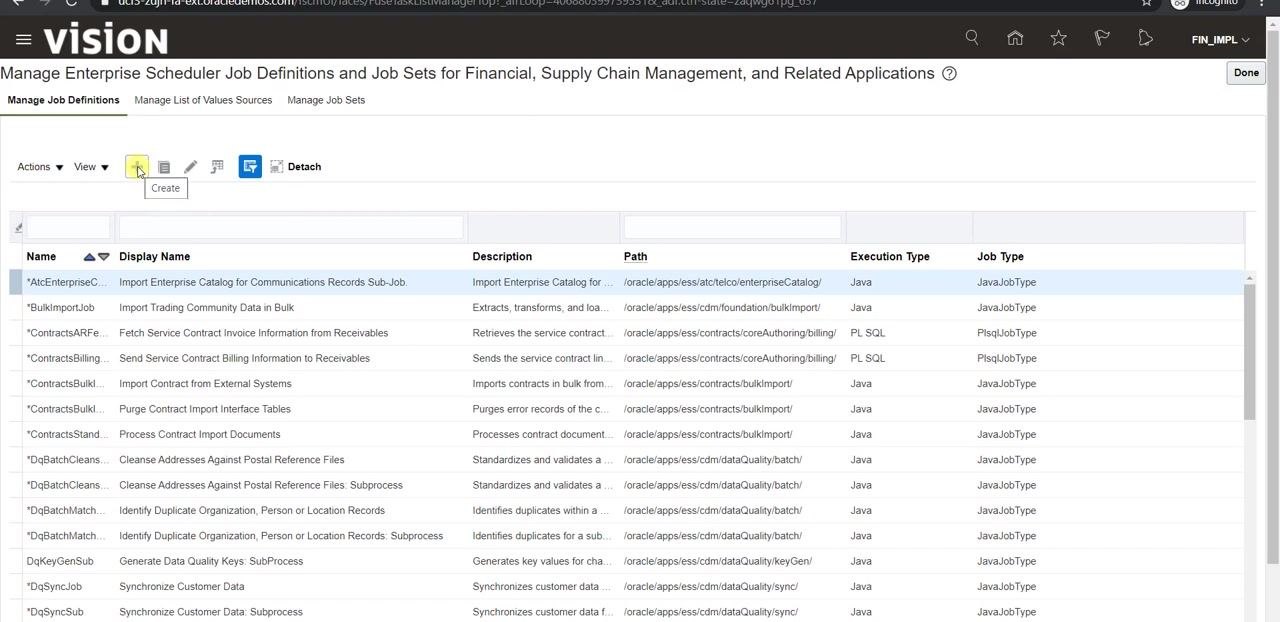Screen dimensions: 1280x622
Task: Select Purge Contract Import Interface Tables row
Action: pyautogui.click(x=628, y=409)
